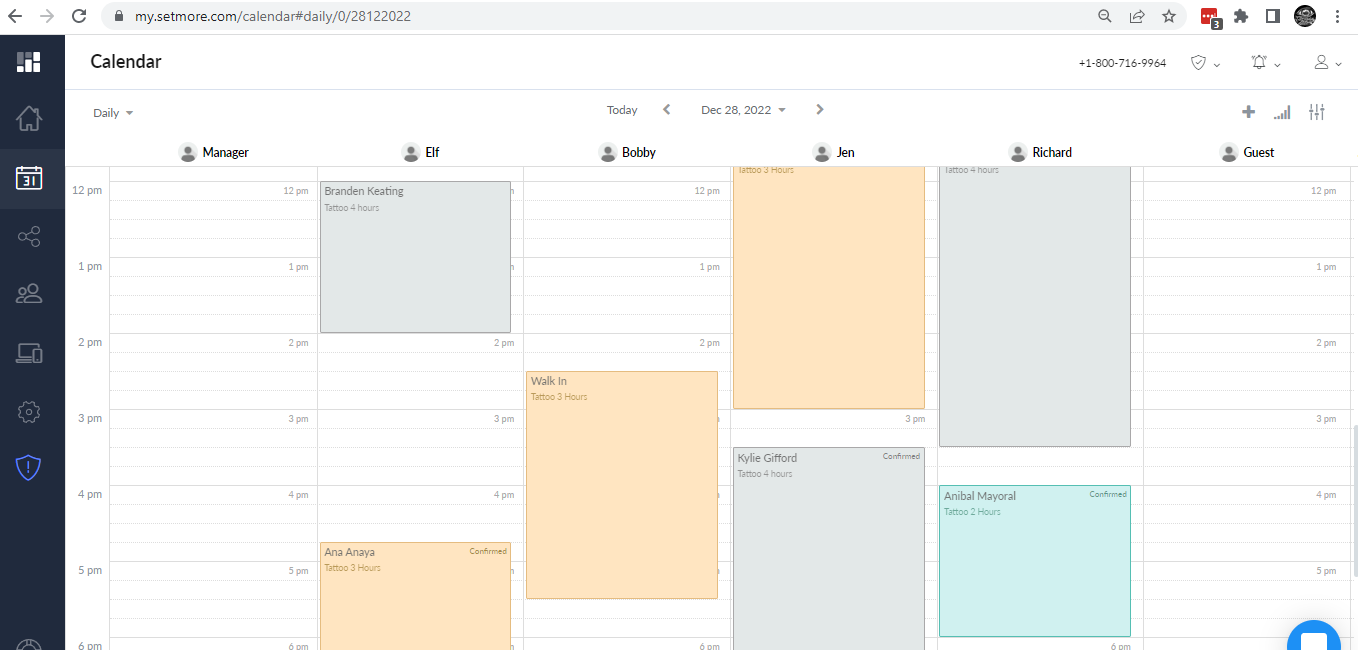Screen dimensions: 1358x650
Task: Open Branden Keating's appointment
Action: pos(415,257)
